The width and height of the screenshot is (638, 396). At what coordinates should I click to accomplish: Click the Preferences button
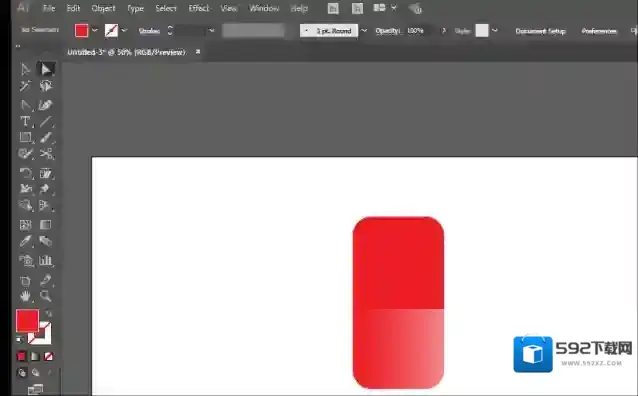coord(599,31)
